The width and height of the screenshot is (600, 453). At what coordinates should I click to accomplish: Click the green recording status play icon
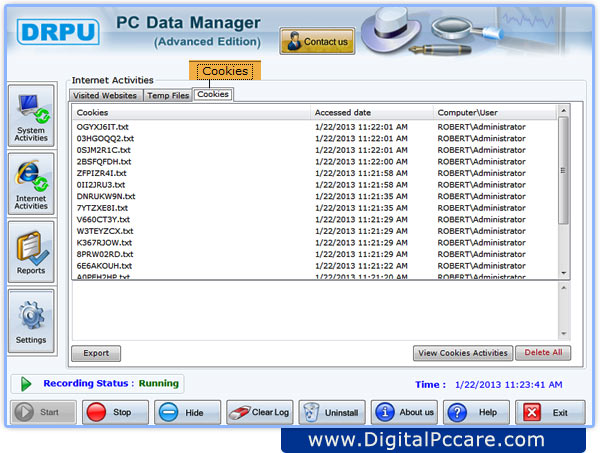tap(26, 384)
